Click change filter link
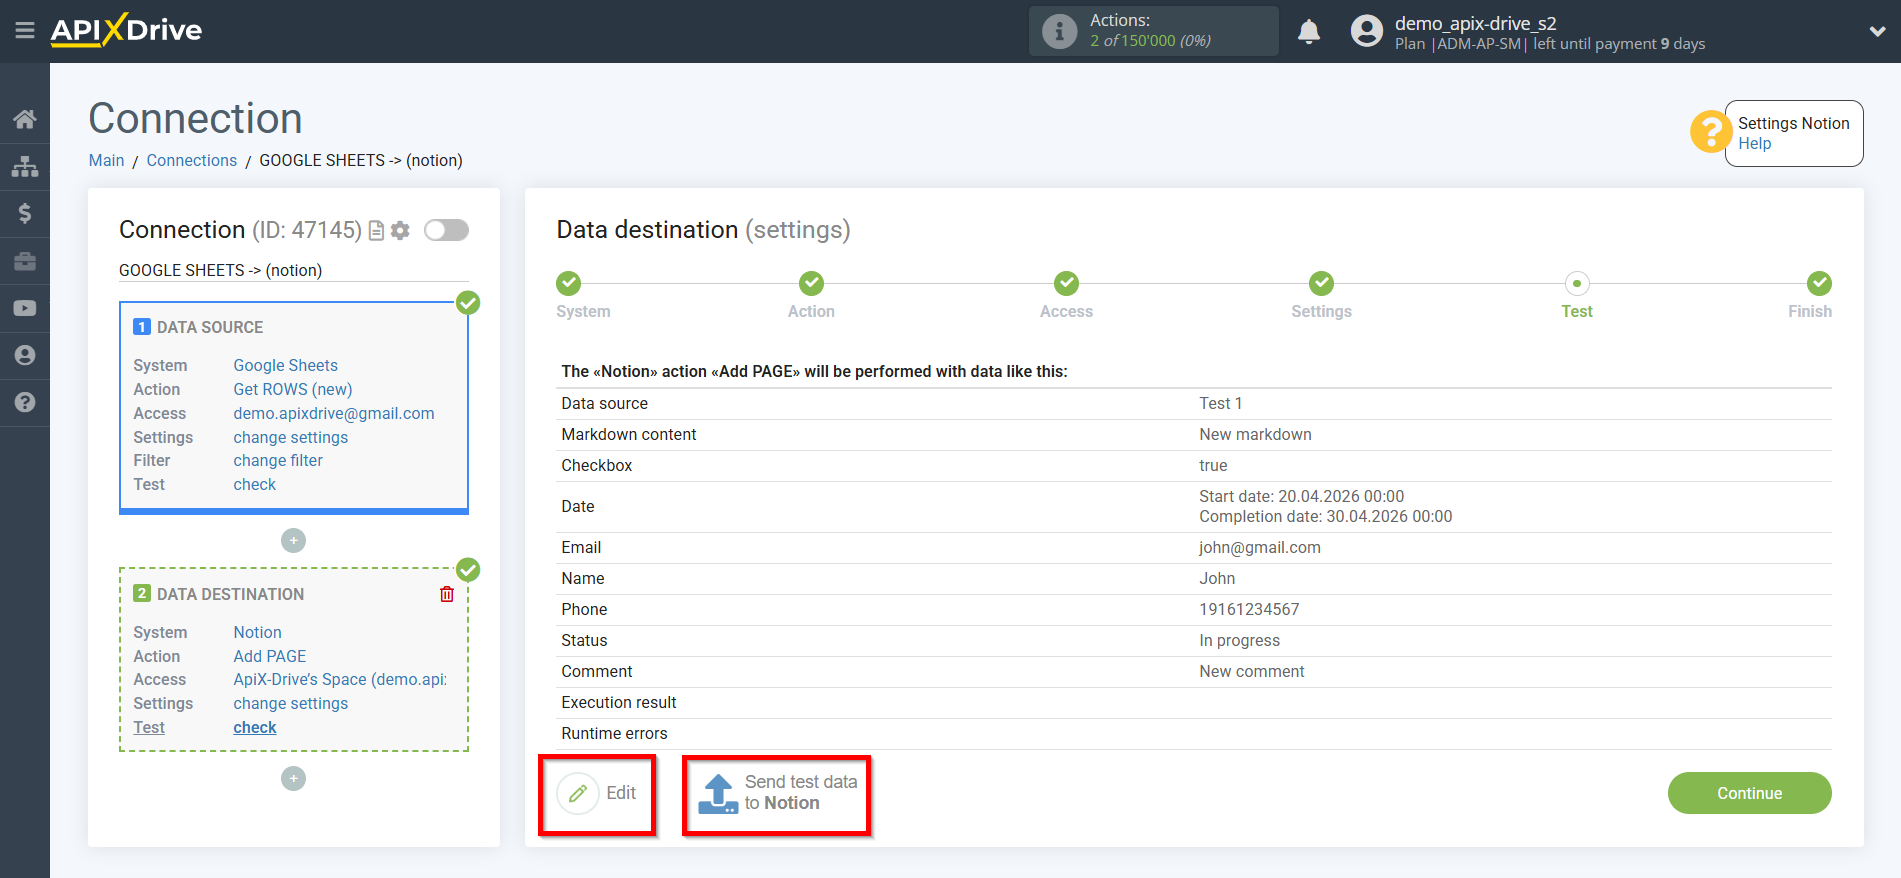 coord(278,460)
